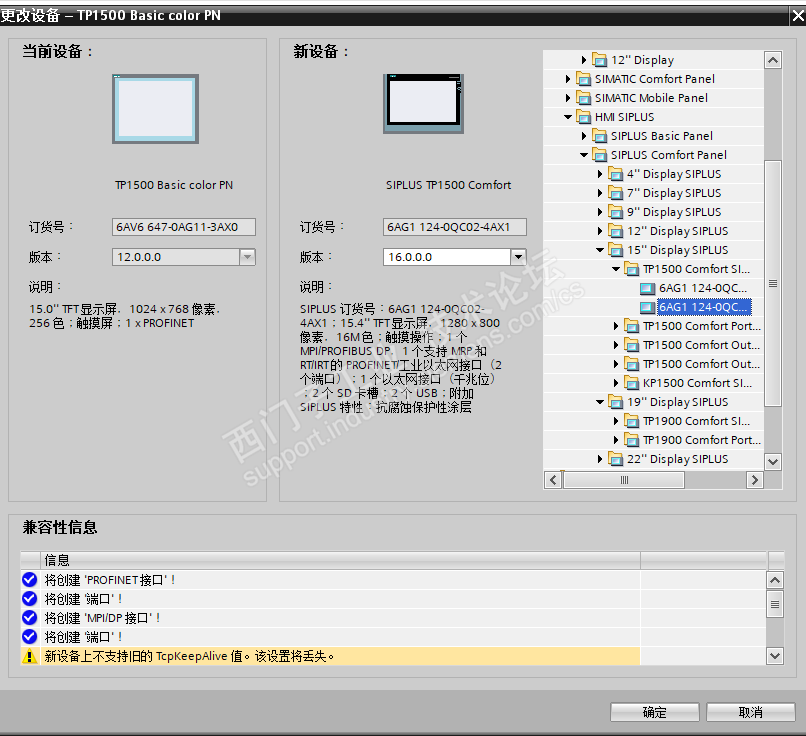Screen dimensions: 806x736
Task: Click folder icon beside HMI SIPLUS
Action: pos(583,117)
